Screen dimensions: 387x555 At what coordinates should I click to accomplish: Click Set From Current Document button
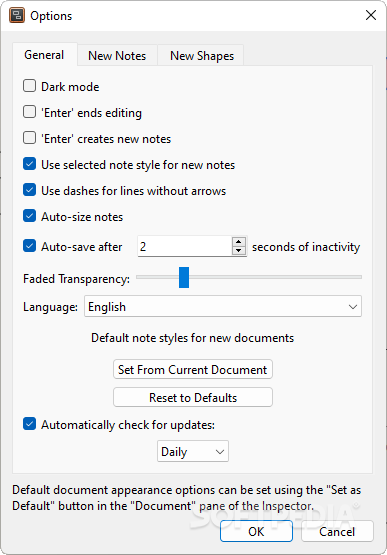point(193,370)
